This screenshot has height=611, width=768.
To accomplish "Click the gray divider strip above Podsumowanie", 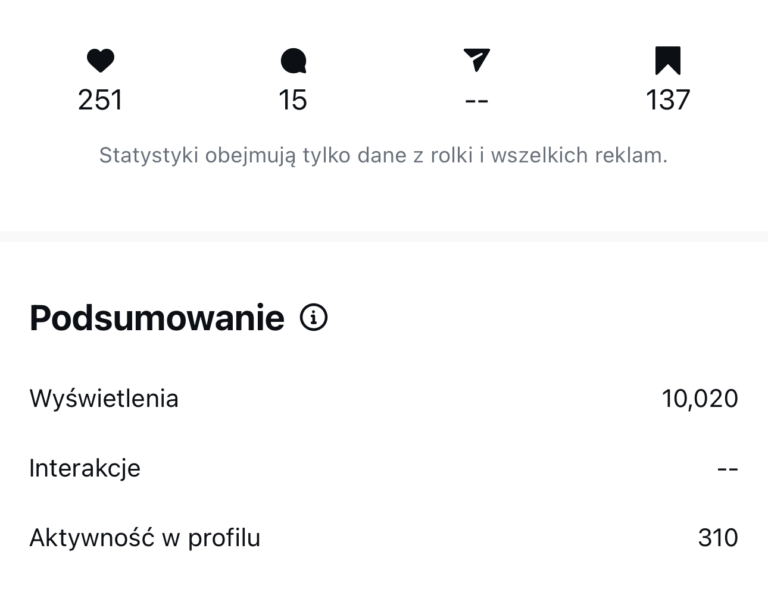I will click(x=384, y=236).
